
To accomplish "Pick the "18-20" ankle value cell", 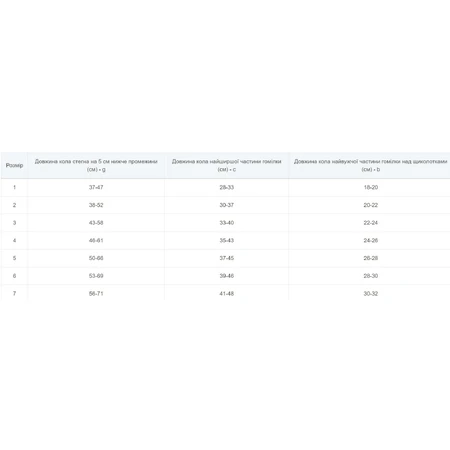I will (x=370, y=187).
